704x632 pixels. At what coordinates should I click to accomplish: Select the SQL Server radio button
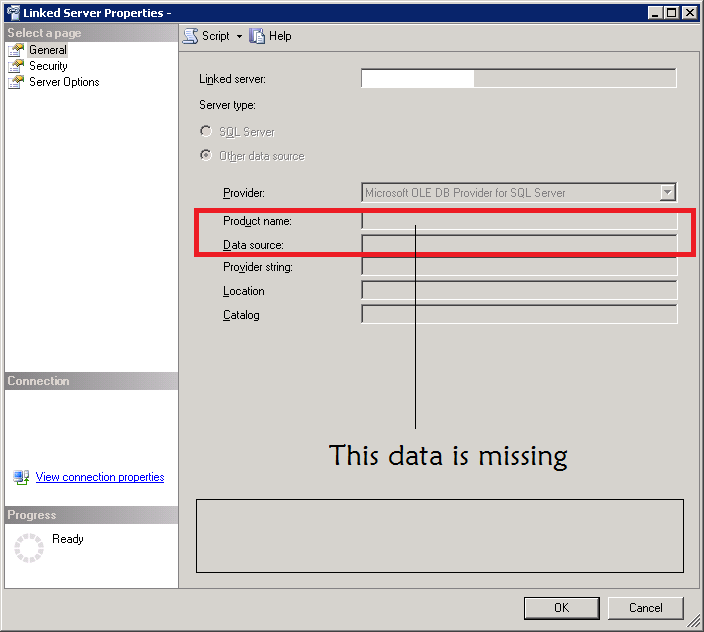[x=206, y=131]
